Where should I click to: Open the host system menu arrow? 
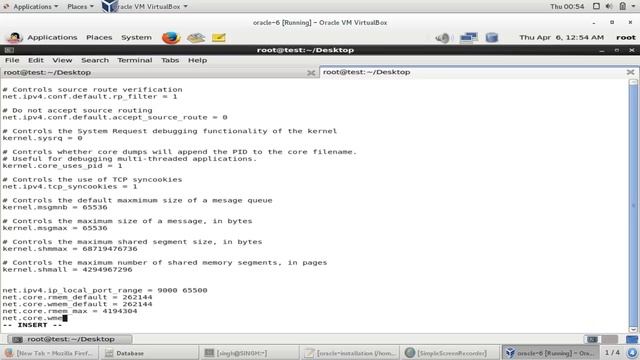pyautogui.click(x=634, y=7)
